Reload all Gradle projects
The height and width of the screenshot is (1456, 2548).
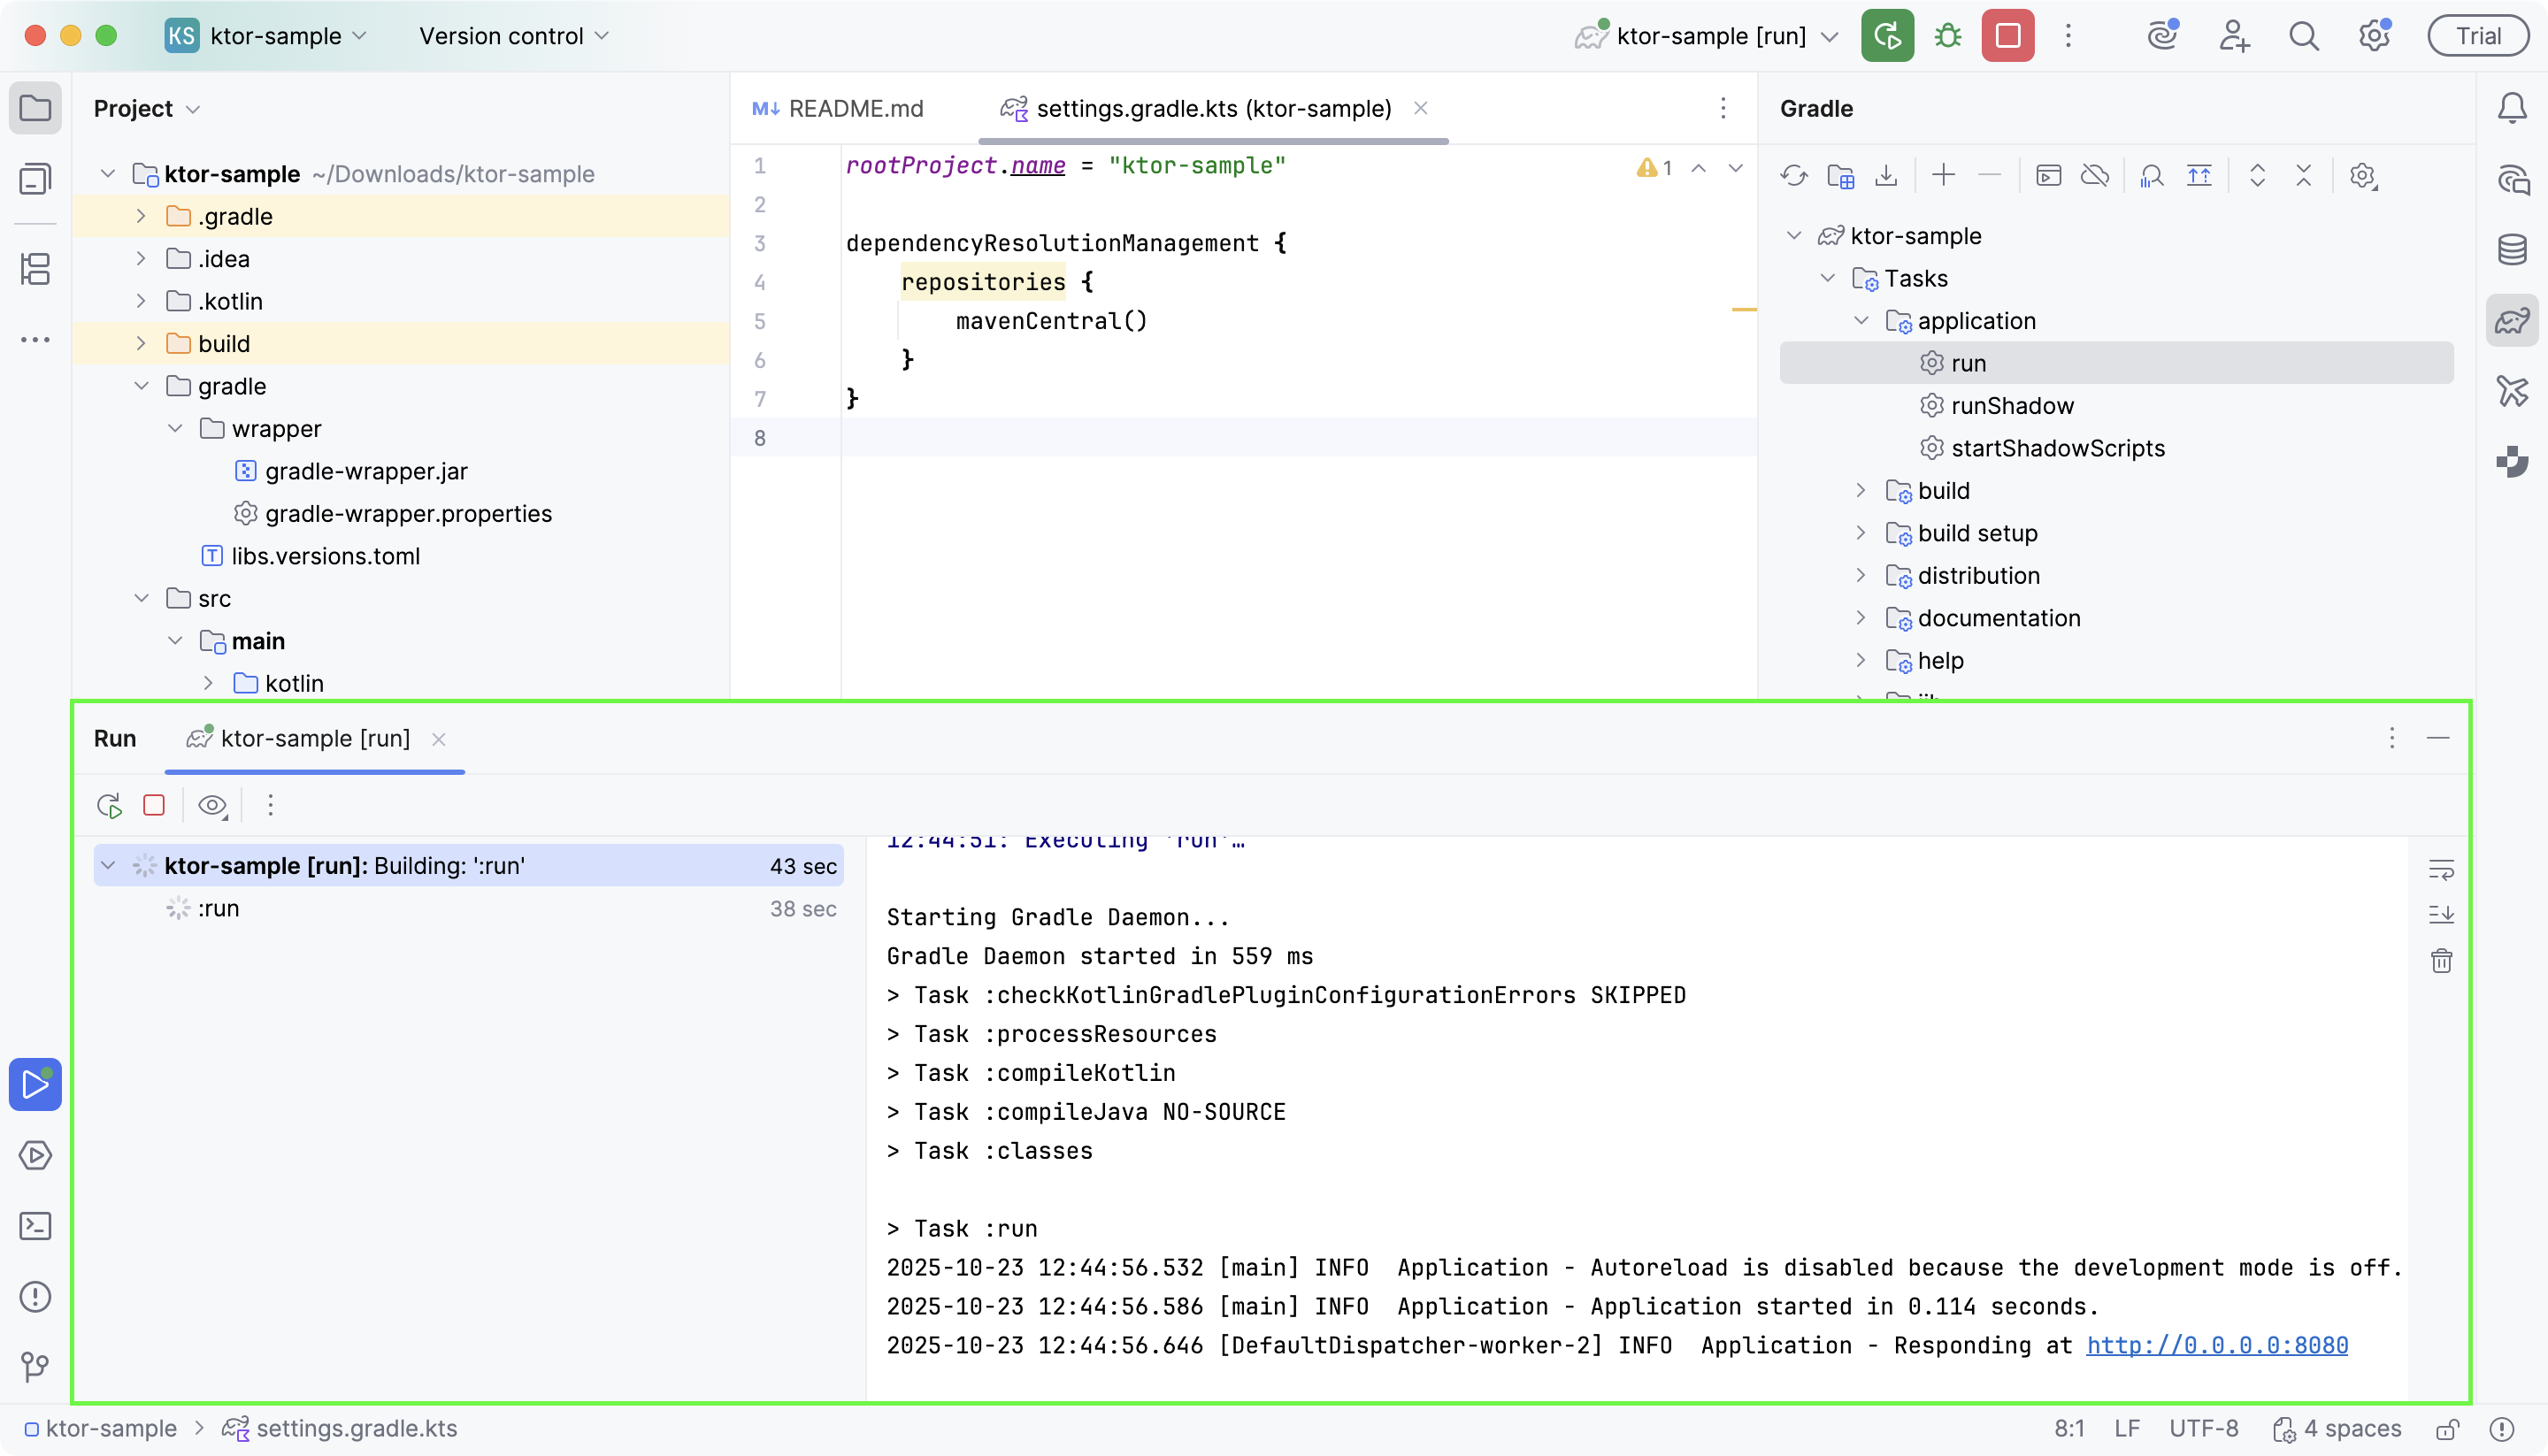coord(1794,176)
